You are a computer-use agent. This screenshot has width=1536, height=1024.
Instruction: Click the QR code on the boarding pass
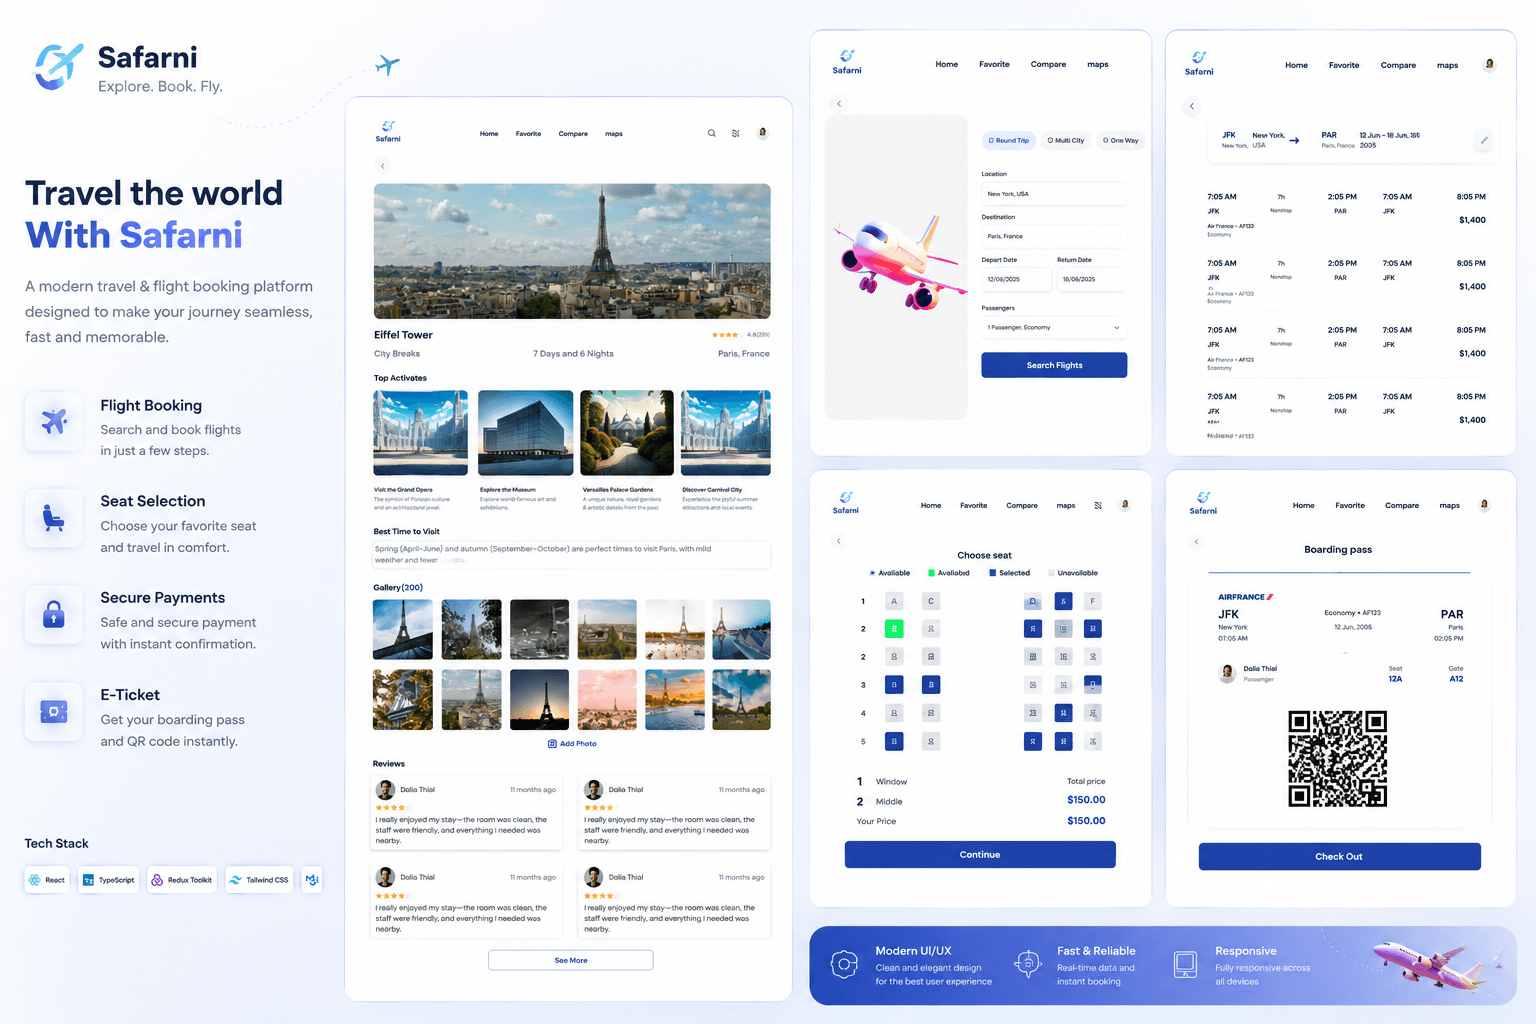[1338, 759]
